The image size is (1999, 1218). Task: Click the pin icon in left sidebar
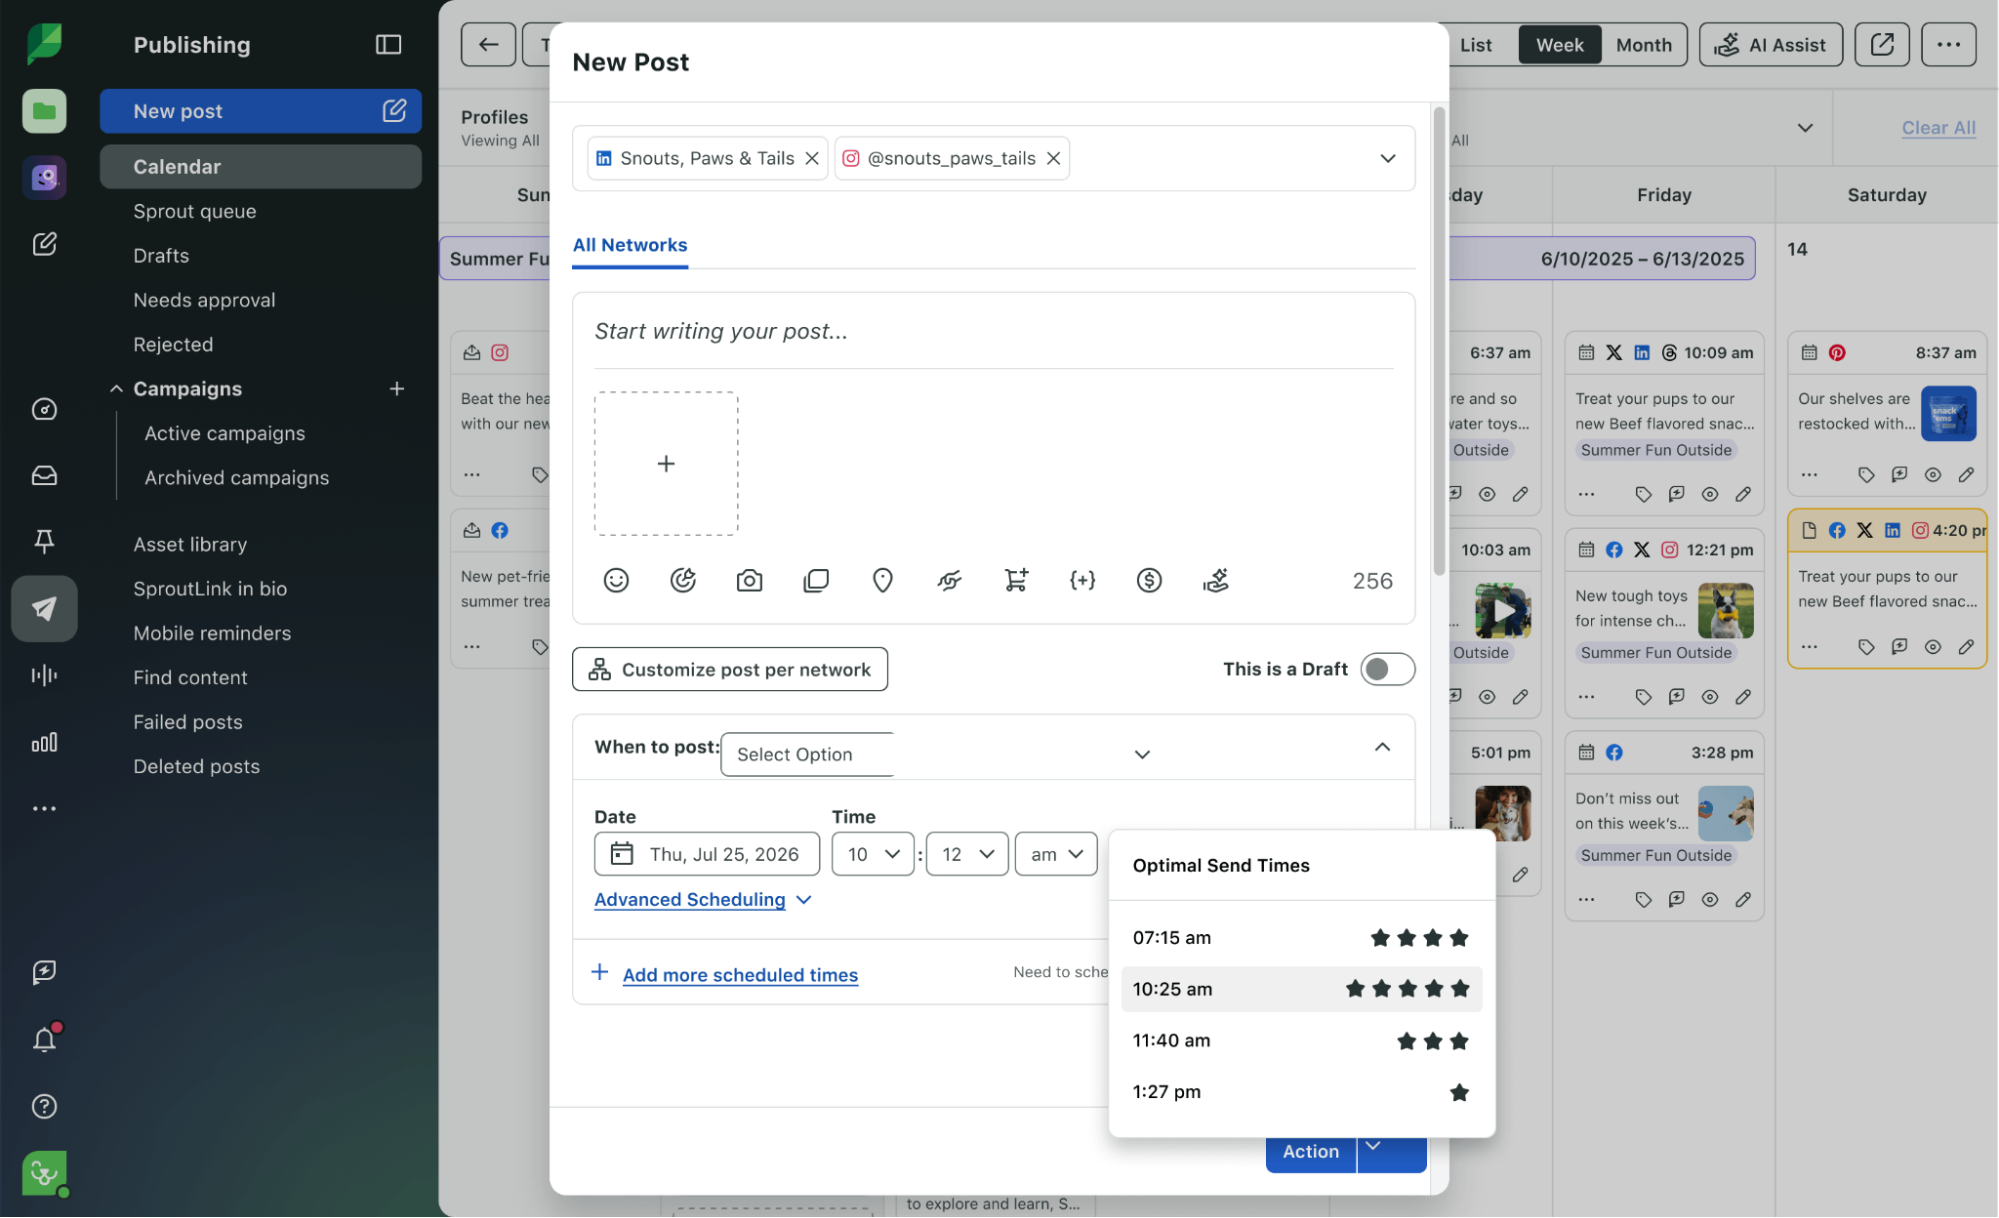pyautogui.click(x=44, y=541)
